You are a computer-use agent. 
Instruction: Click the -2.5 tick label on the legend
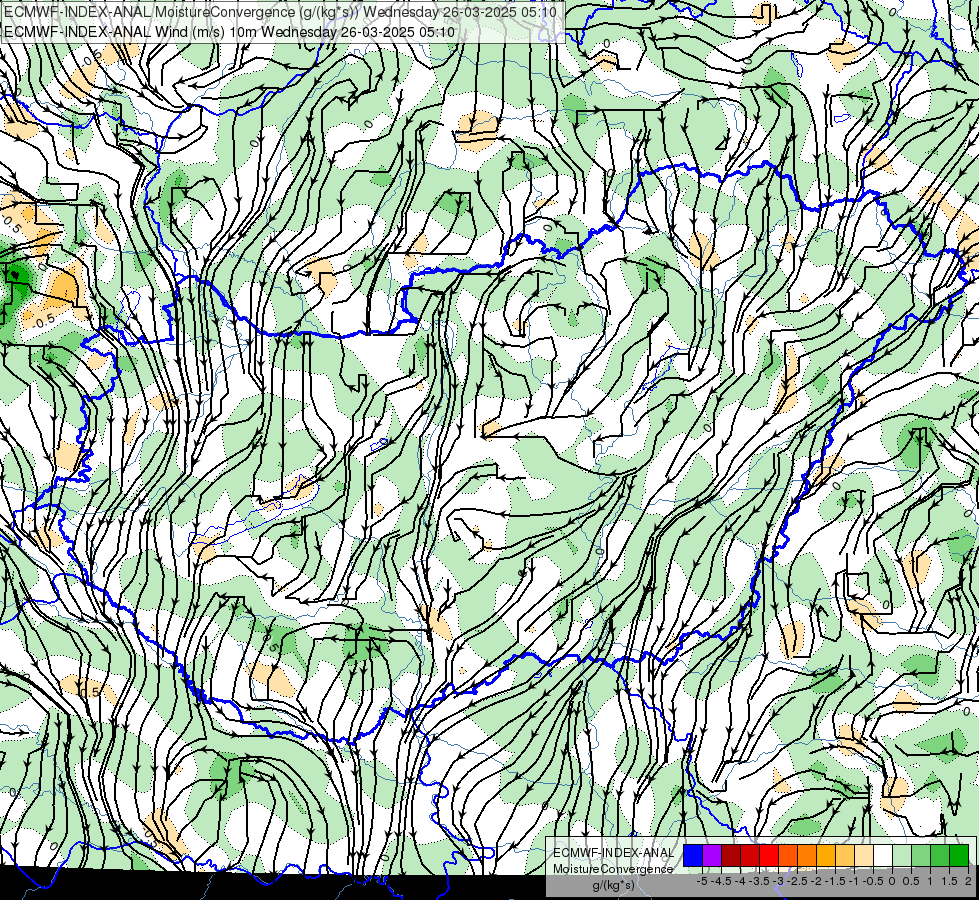pos(797,881)
